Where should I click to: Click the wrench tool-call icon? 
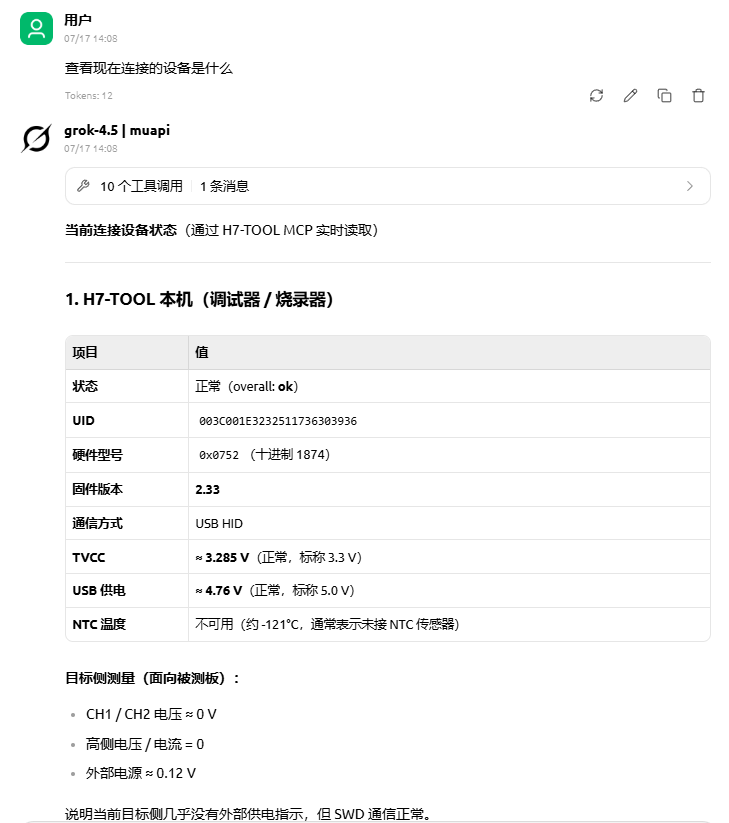[83, 186]
